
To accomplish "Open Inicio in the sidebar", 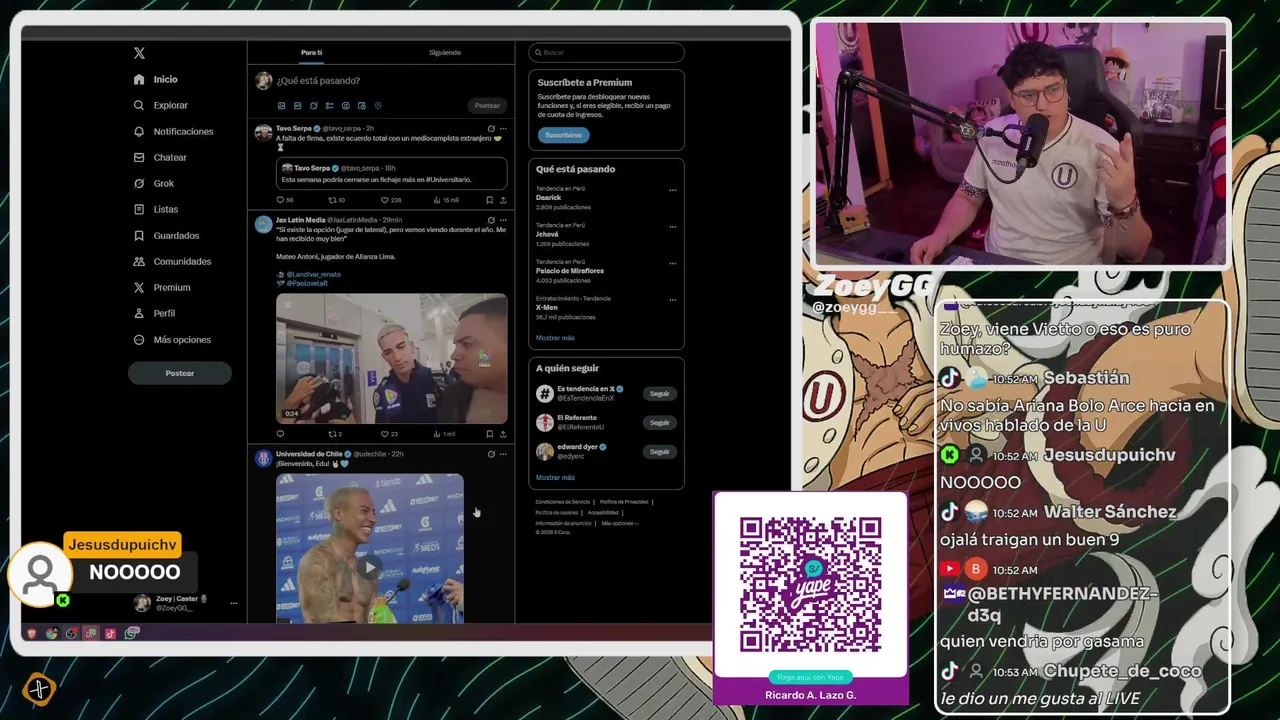I will point(156,79).
